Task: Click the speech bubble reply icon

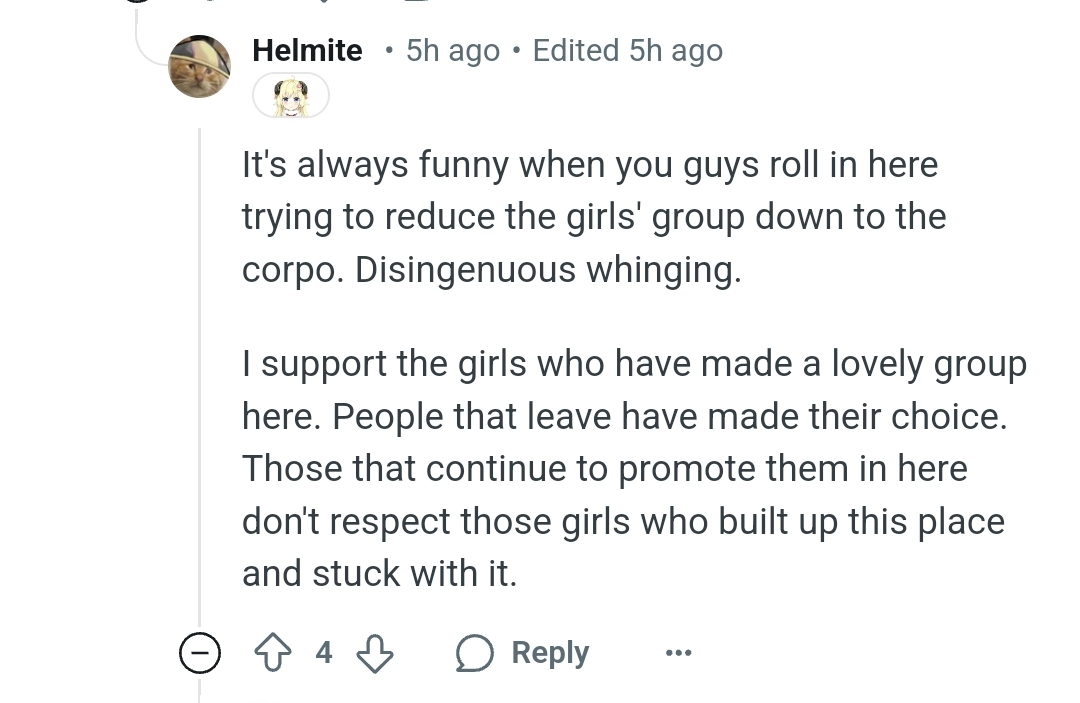Action: (x=475, y=652)
